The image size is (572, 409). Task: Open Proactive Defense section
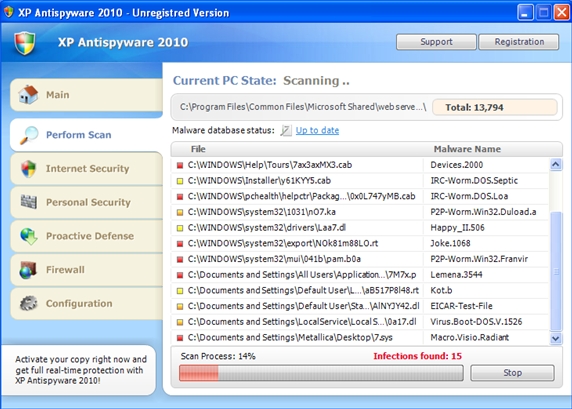86,236
